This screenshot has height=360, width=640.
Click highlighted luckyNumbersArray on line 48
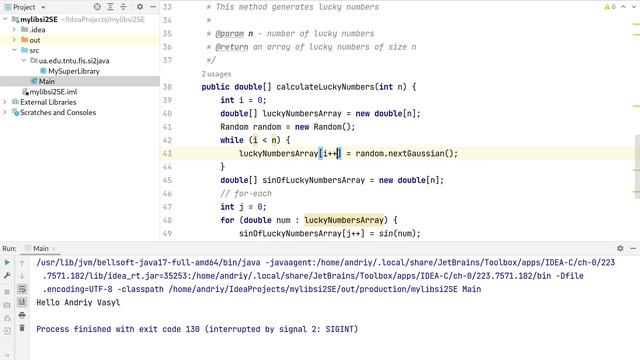[x=344, y=220]
